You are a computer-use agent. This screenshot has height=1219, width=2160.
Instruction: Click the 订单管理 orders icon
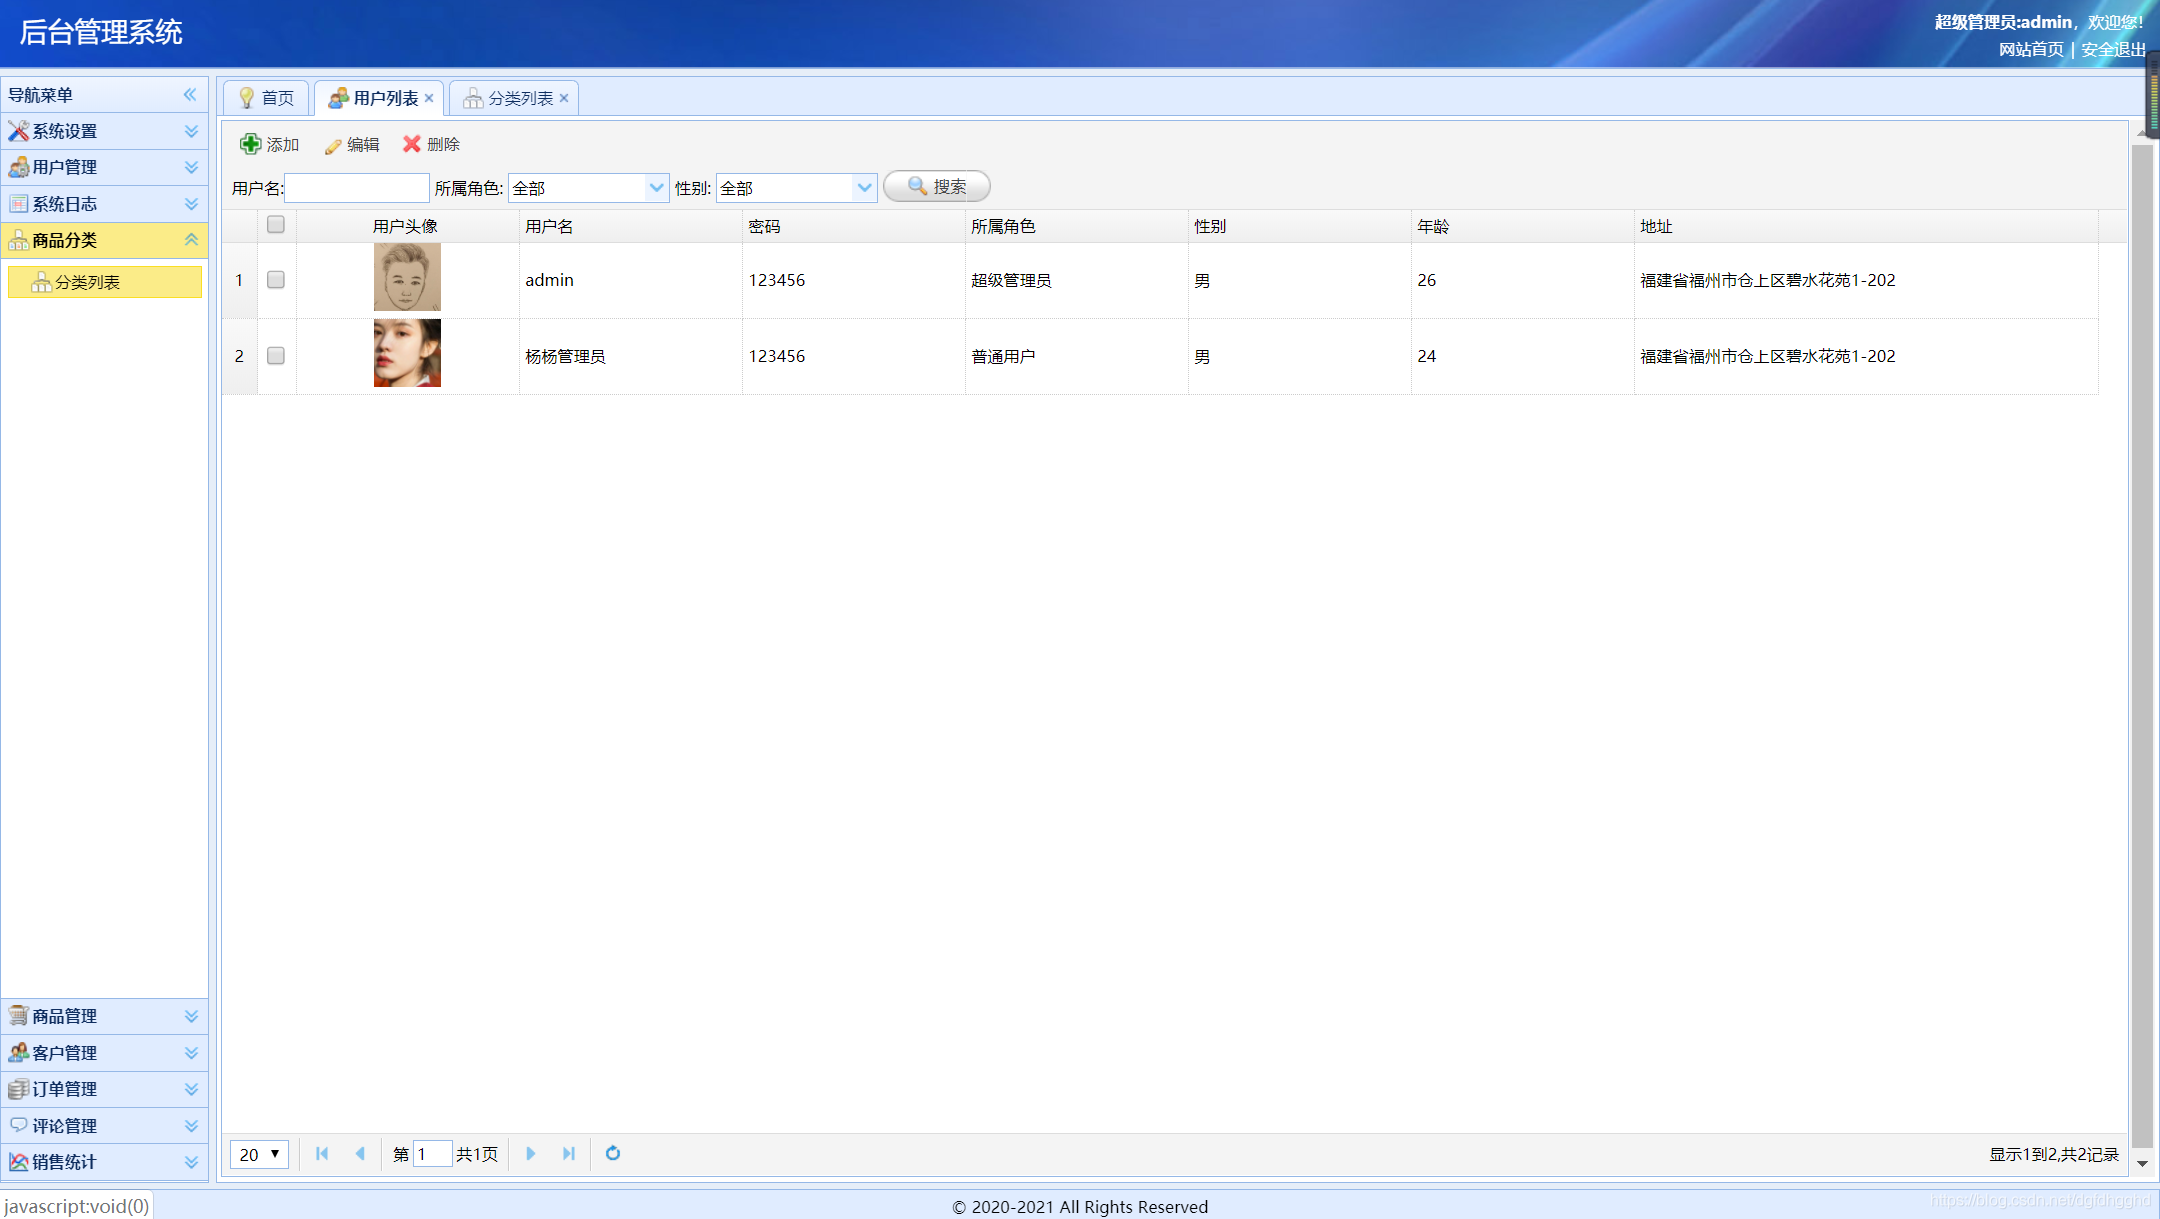coord(18,1089)
